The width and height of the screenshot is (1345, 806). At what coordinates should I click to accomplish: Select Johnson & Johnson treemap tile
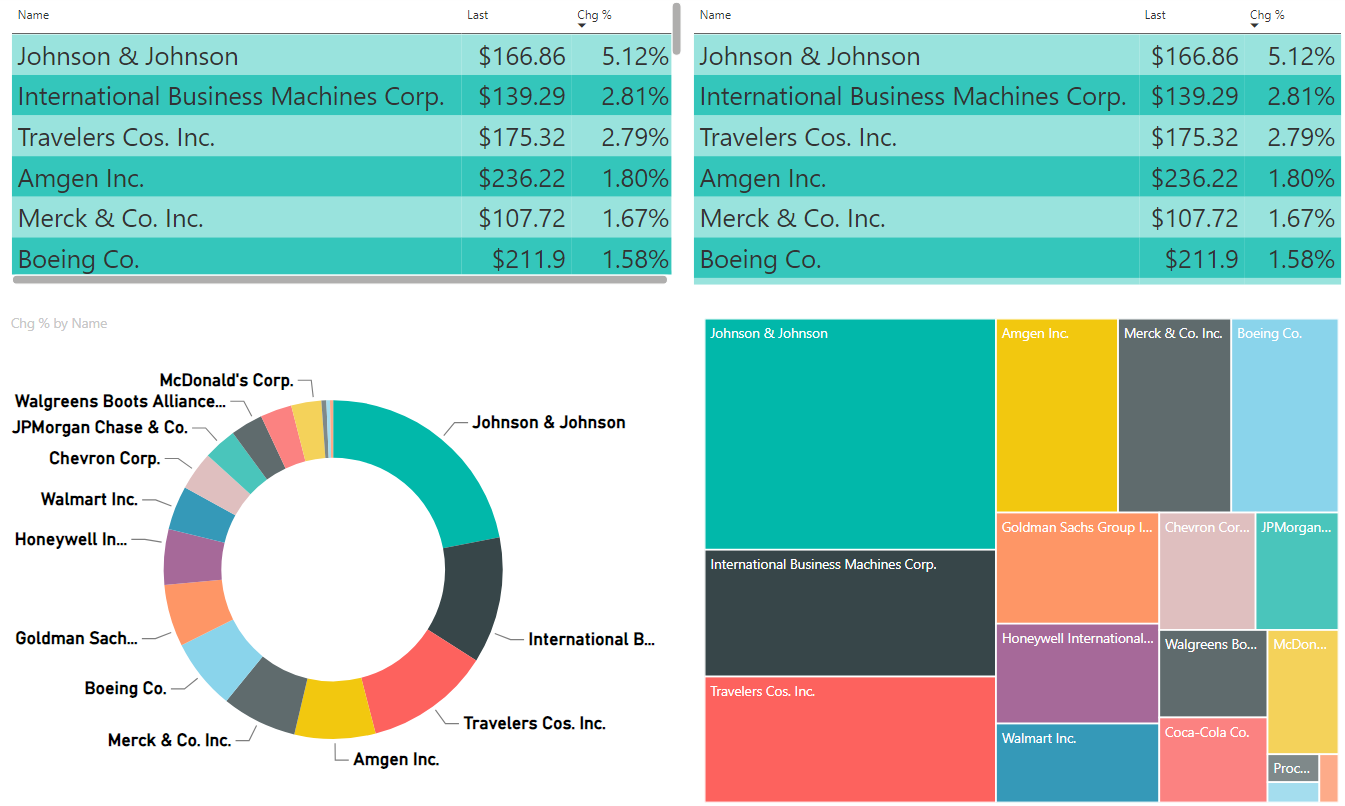coord(850,434)
